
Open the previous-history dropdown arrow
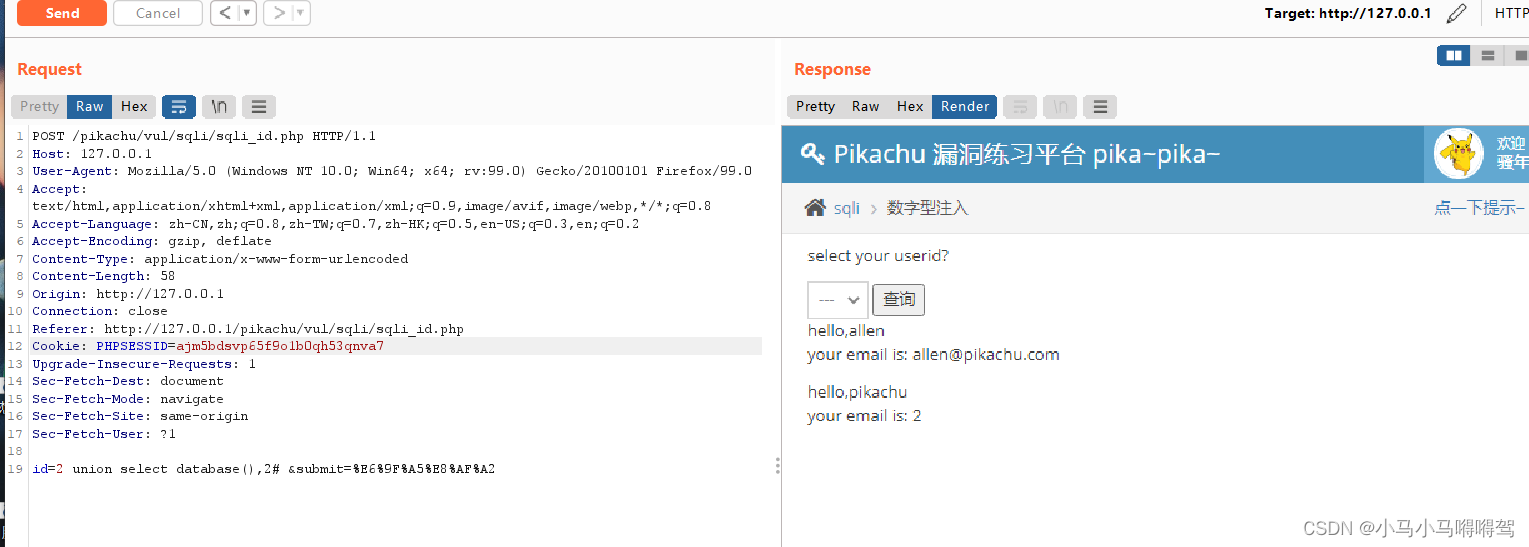[x=247, y=13]
